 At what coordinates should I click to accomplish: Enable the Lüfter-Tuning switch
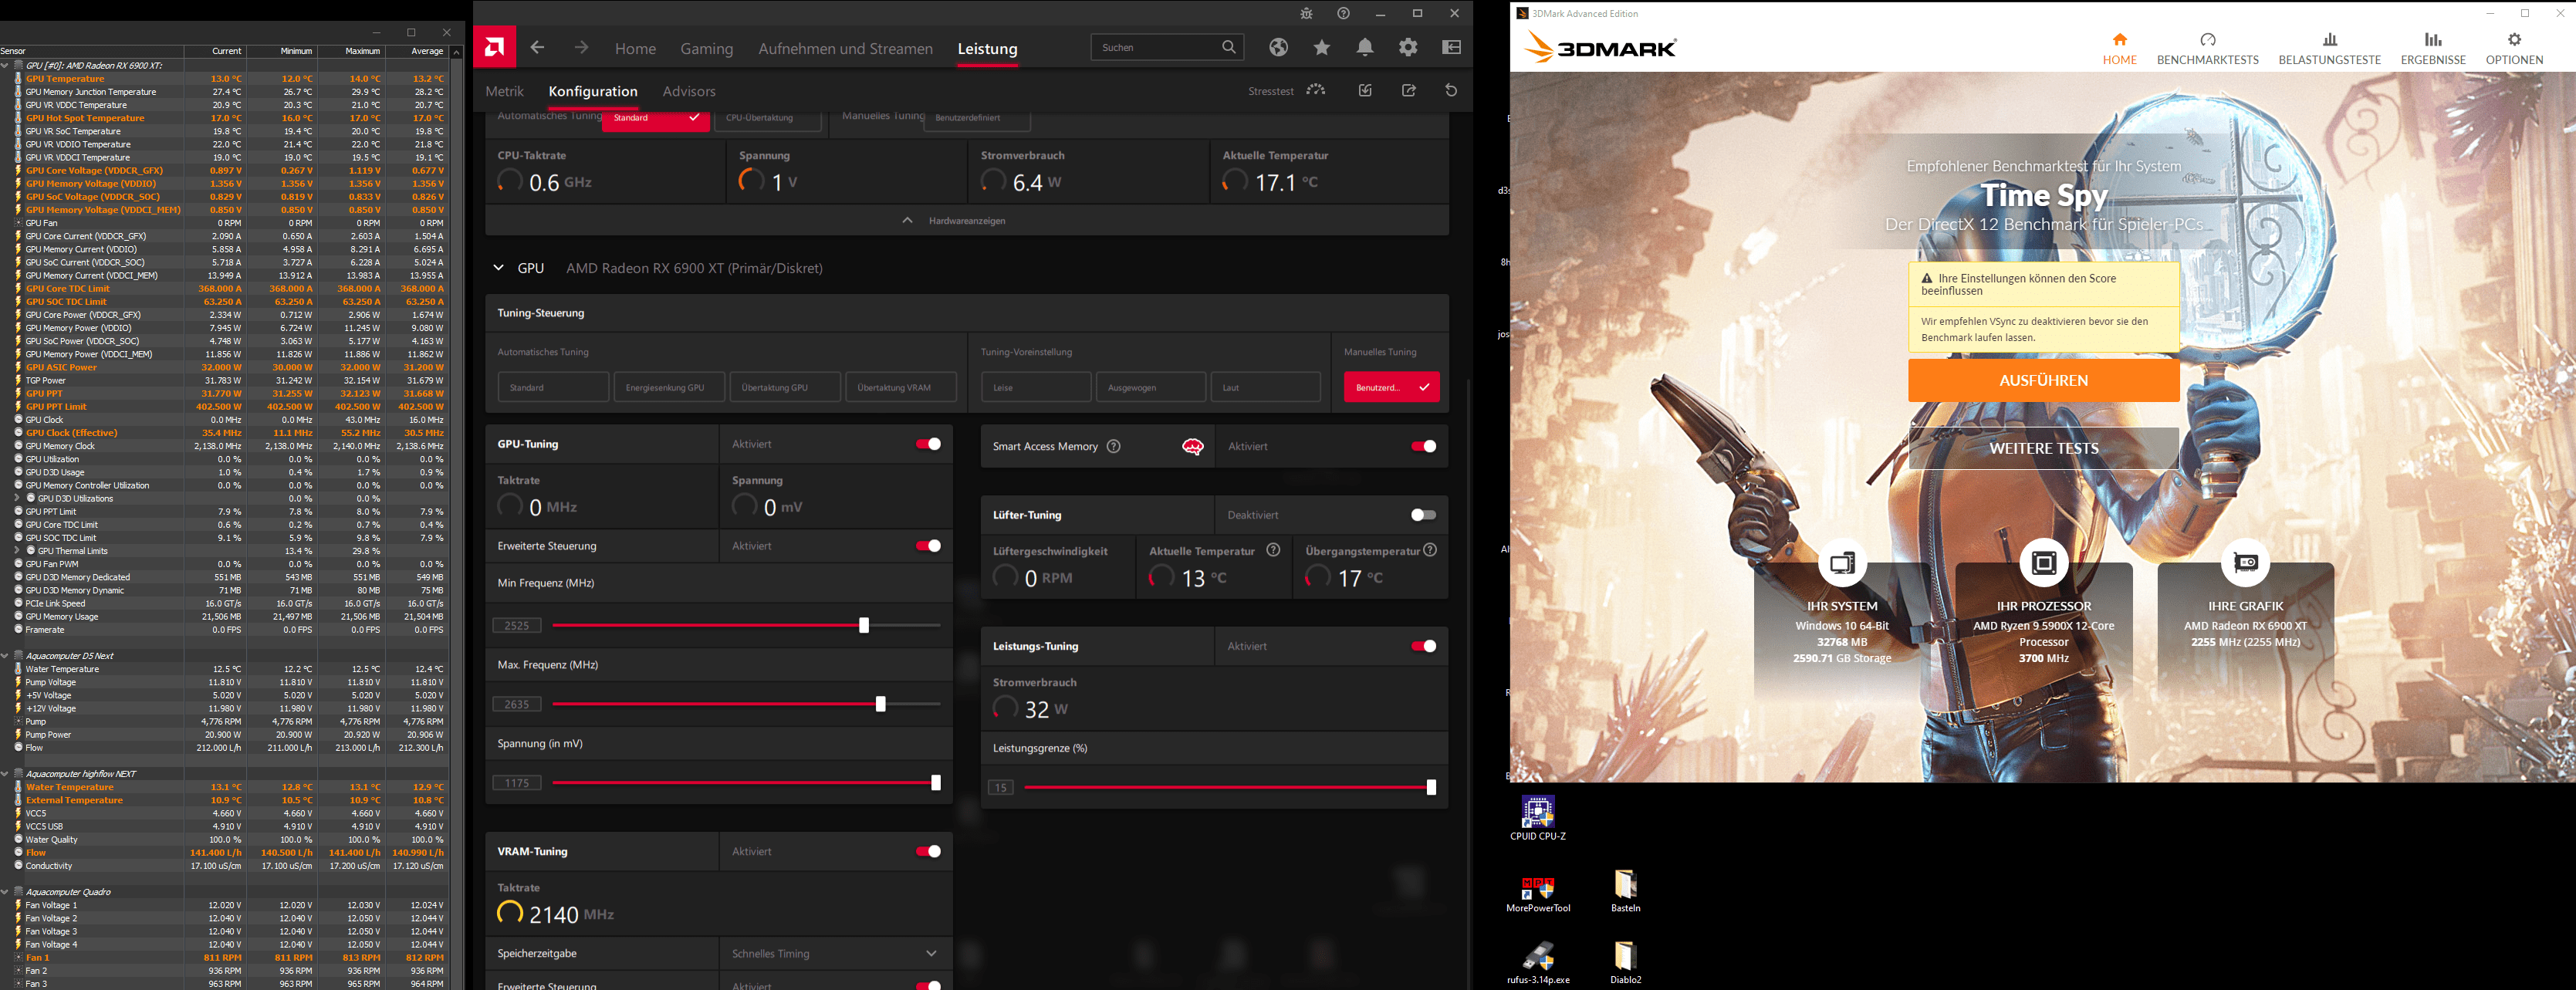point(1423,515)
